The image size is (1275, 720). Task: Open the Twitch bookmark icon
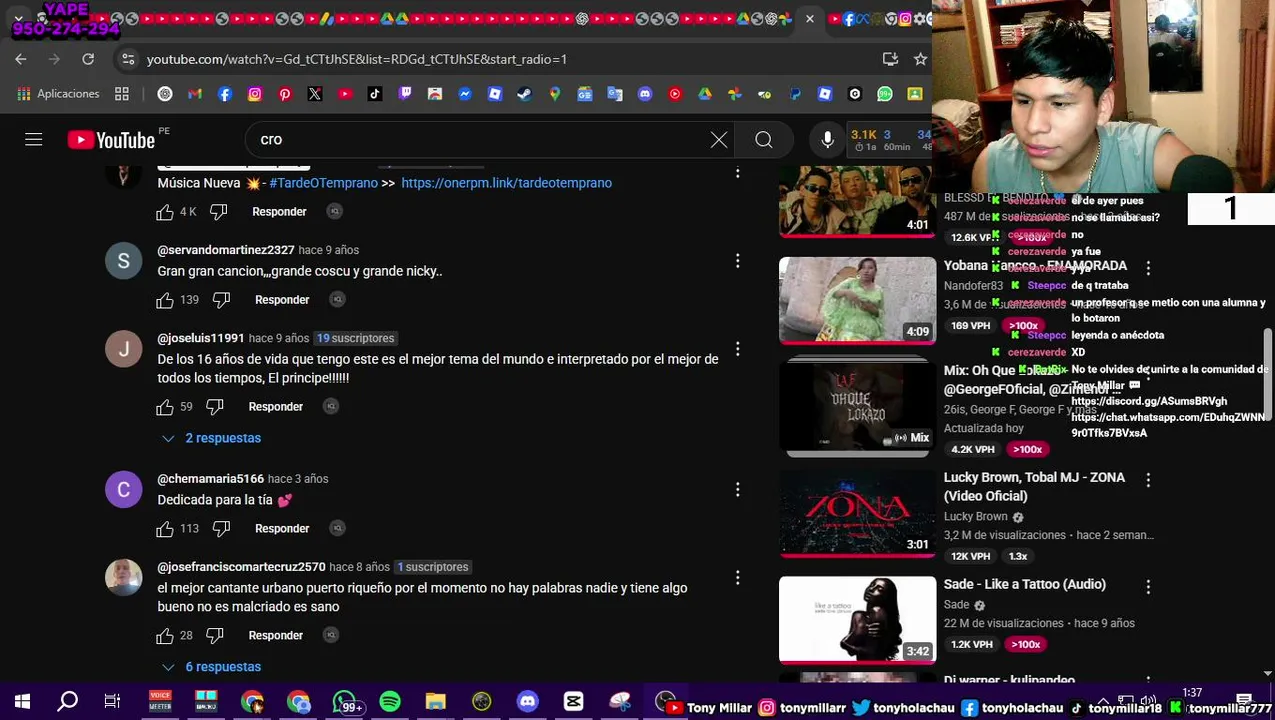(x=405, y=94)
